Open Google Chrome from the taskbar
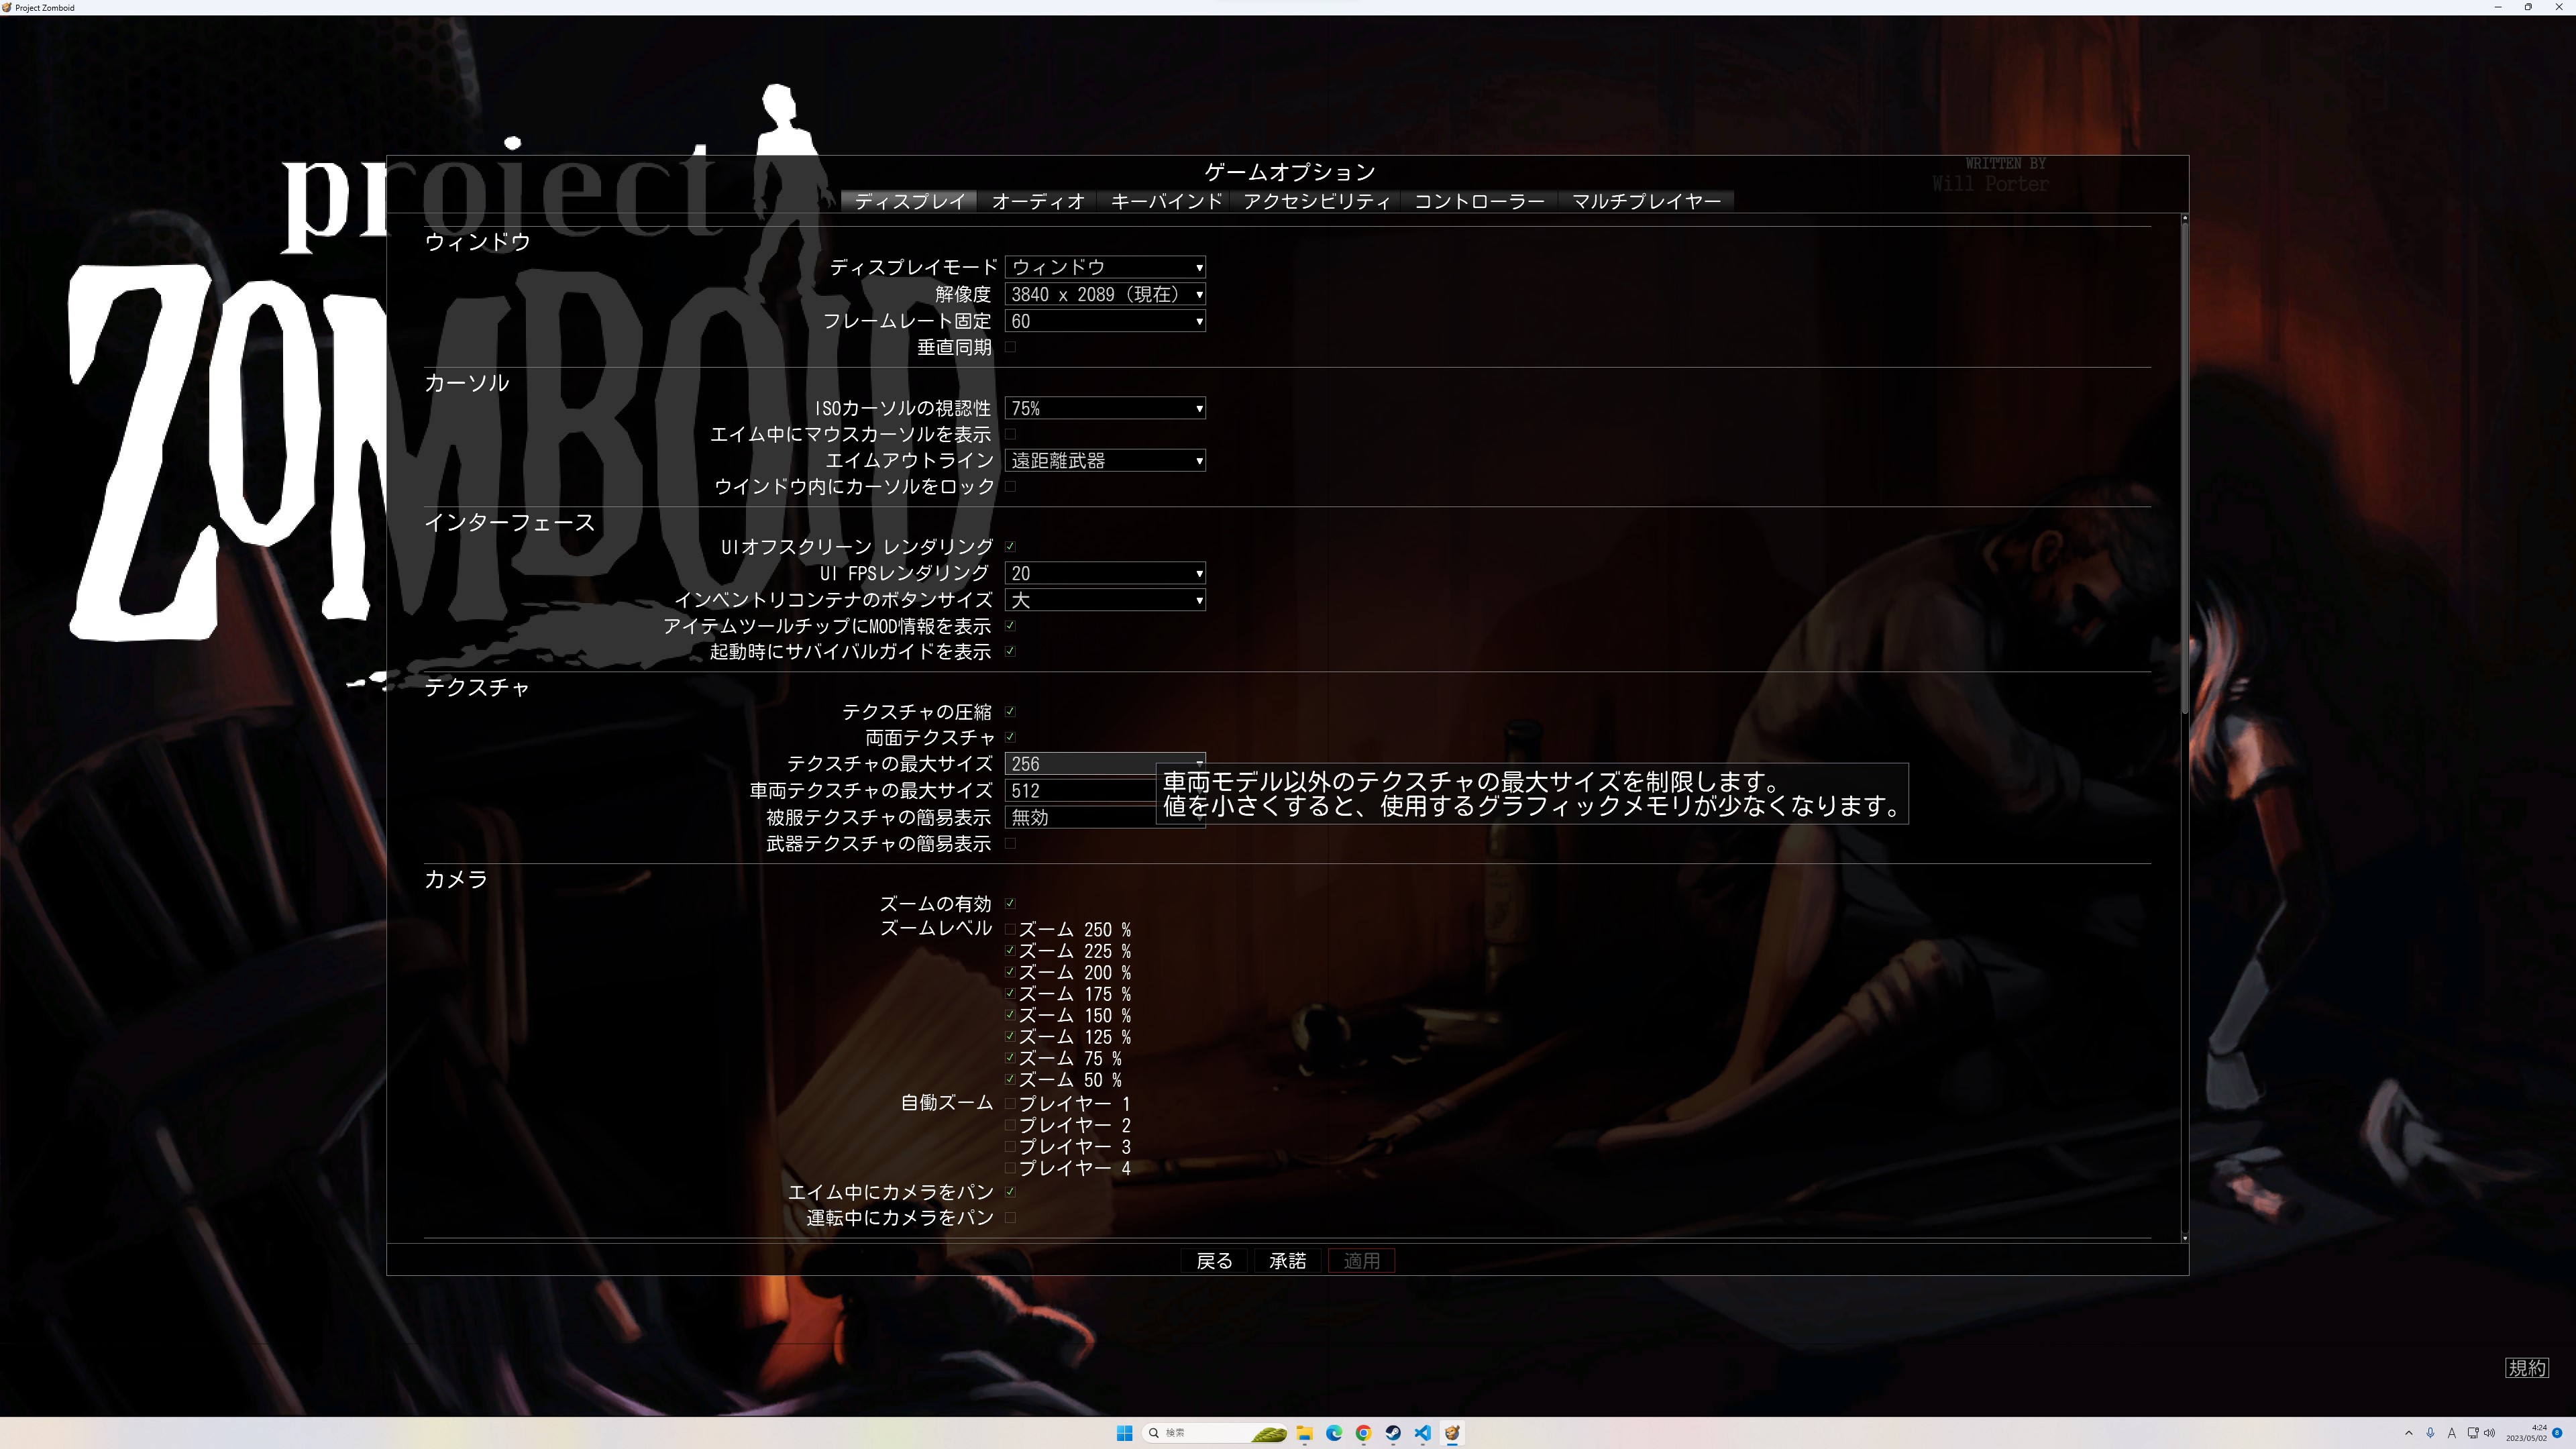This screenshot has width=2576, height=1449. 1363,1433
